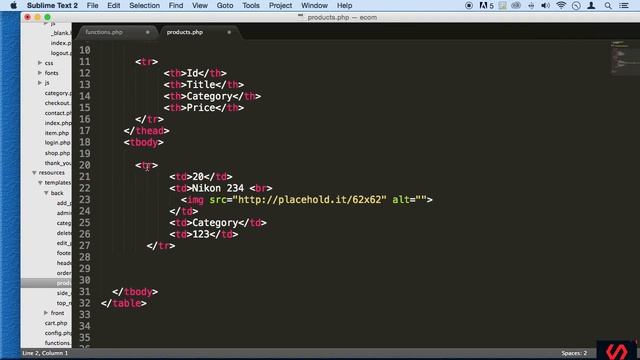Open the Project menu

tap(280, 6)
